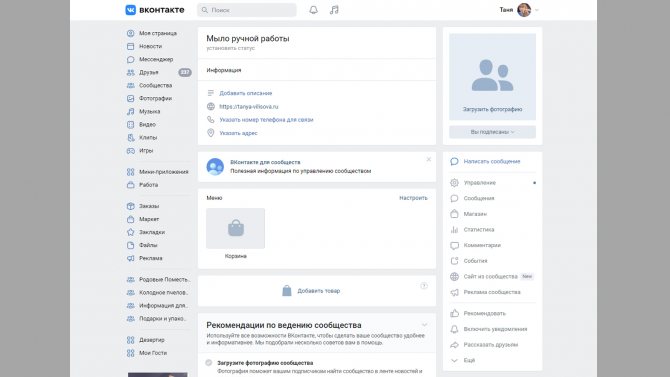670x377 pixels.
Task: Open Сайт из сообщества globe icon
Action: pyautogui.click(x=454, y=277)
